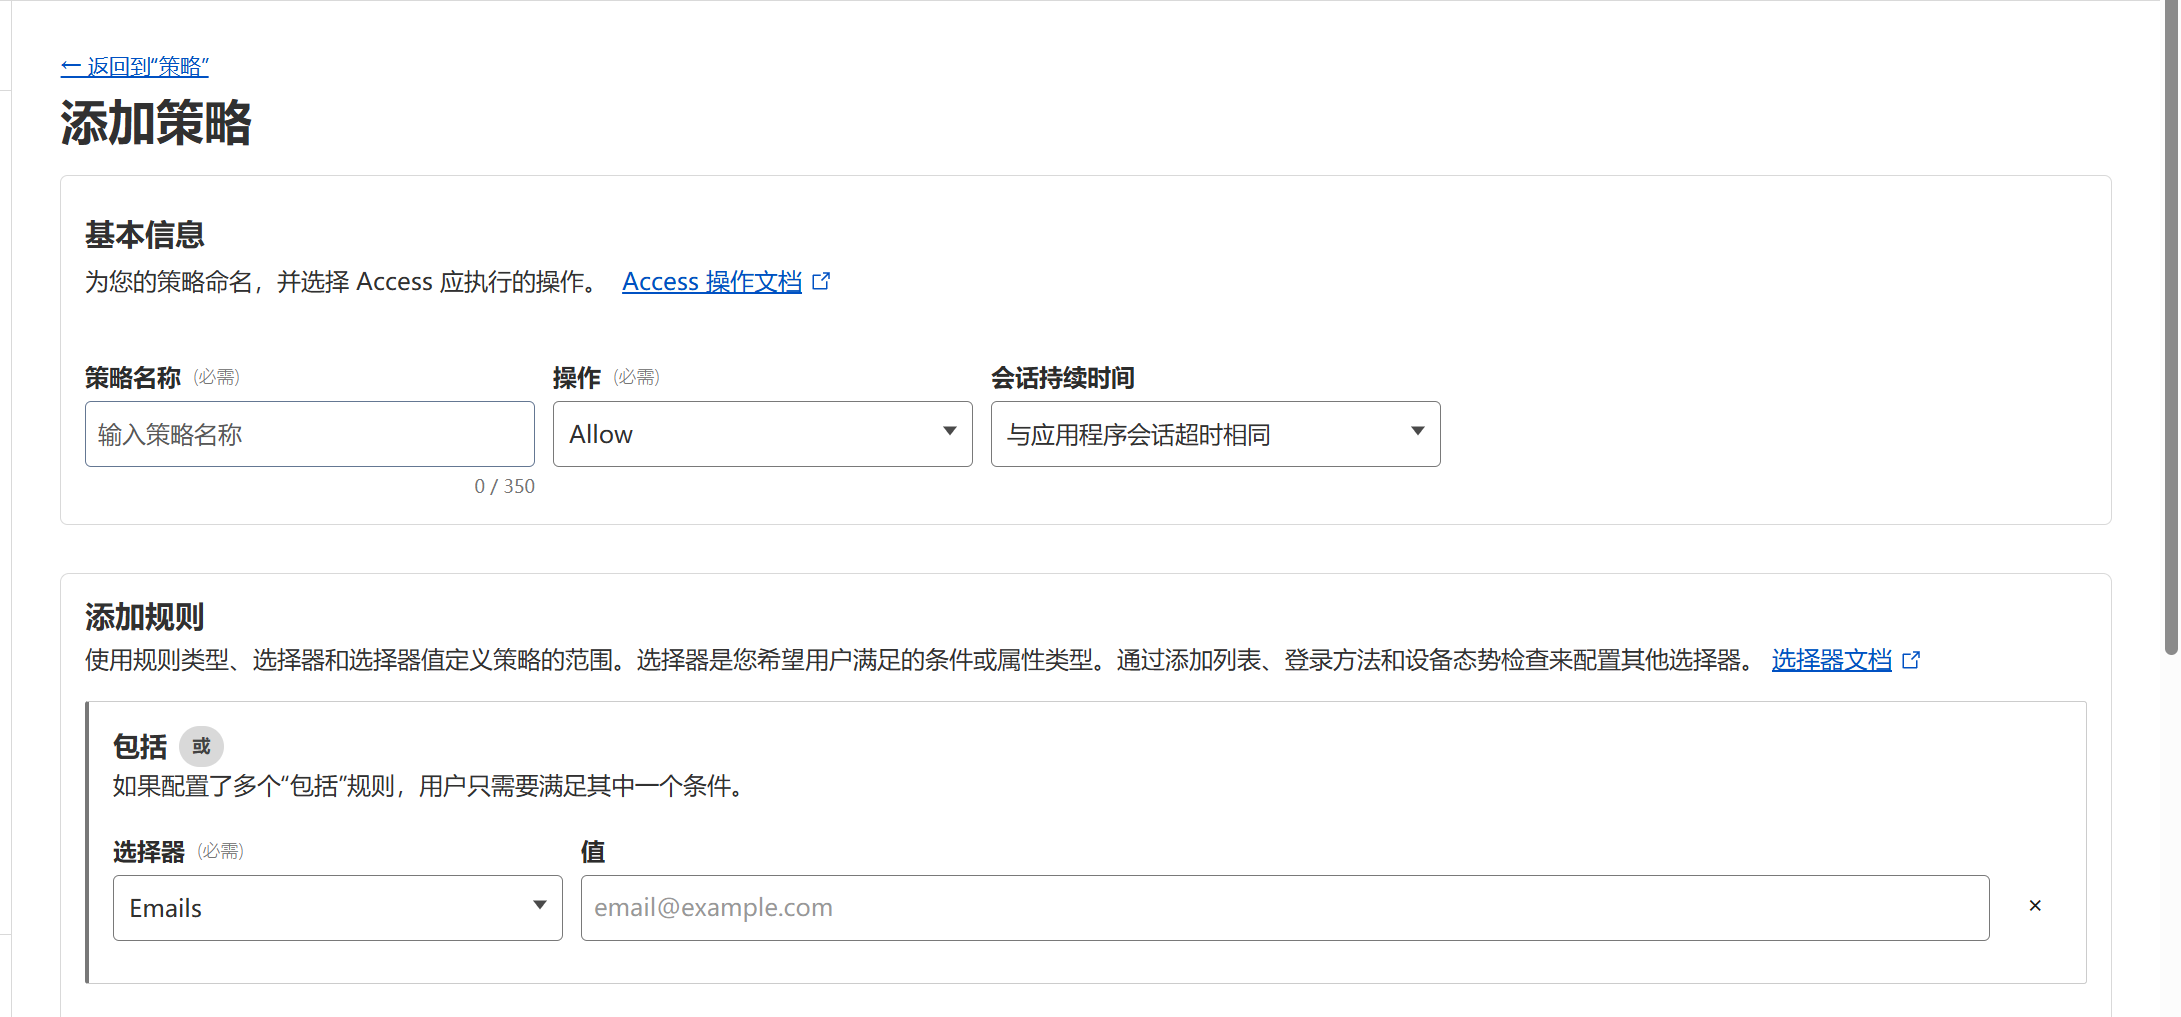Viewport: 2181px width, 1017px height.
Task: Click the 基本信息 section heading
Action: click(x=145, y=235)
